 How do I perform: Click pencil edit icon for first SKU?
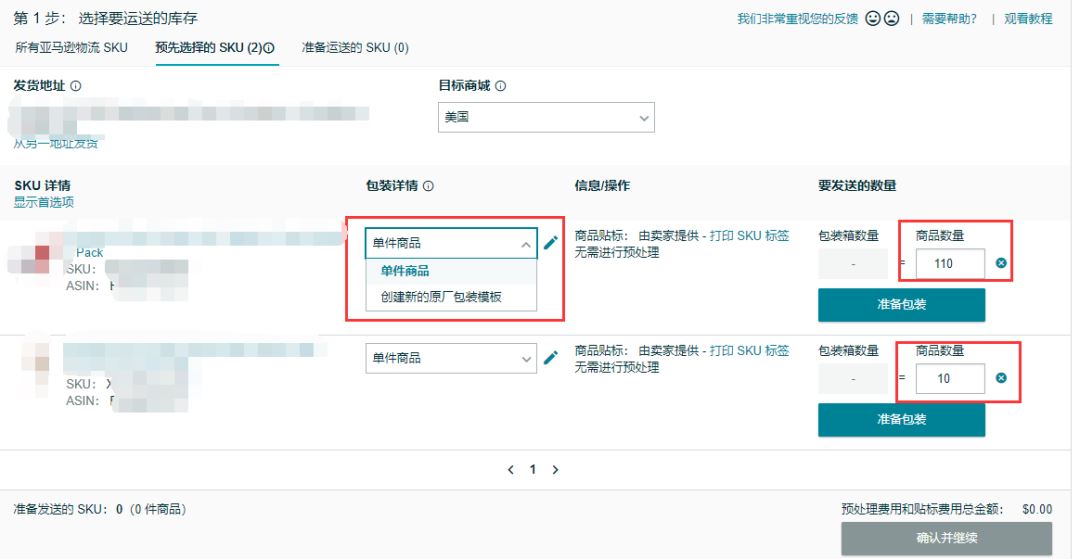(x=550, y=243)
